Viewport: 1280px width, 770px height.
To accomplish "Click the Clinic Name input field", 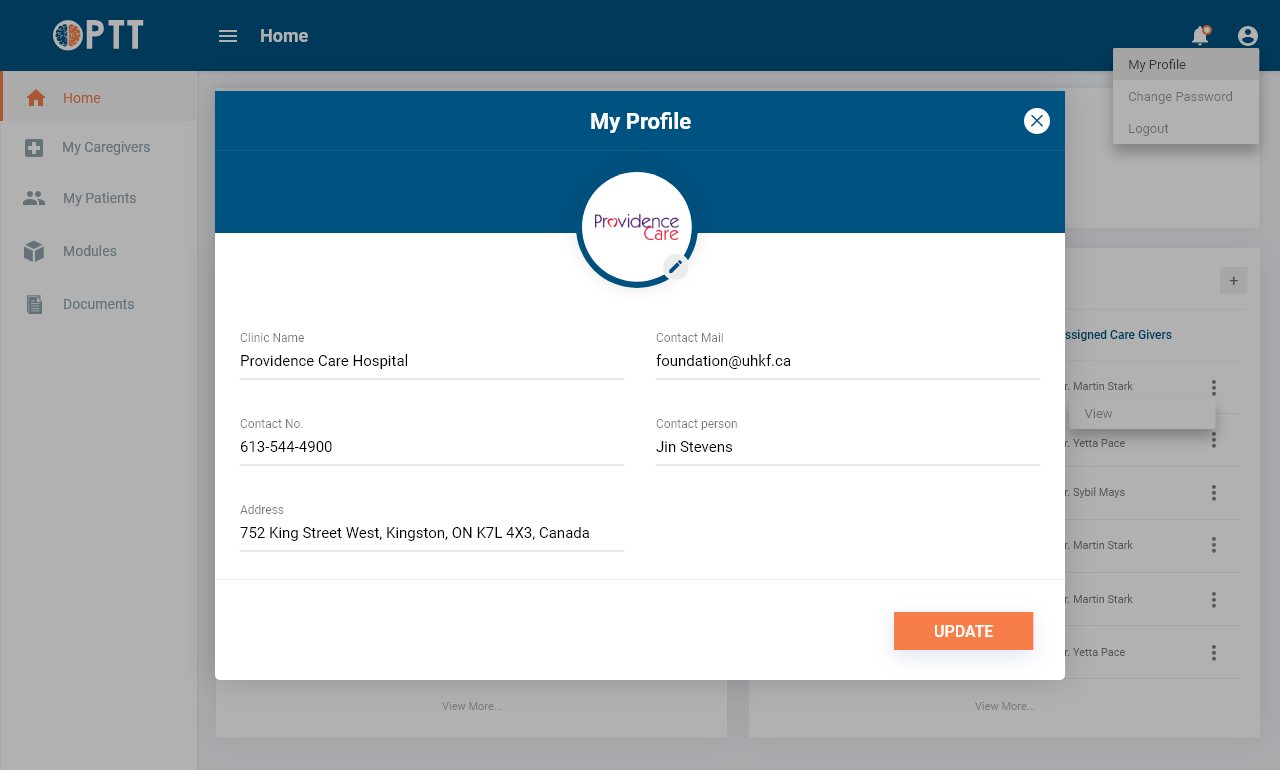I will pyautogui.click(x=431, y=361).
